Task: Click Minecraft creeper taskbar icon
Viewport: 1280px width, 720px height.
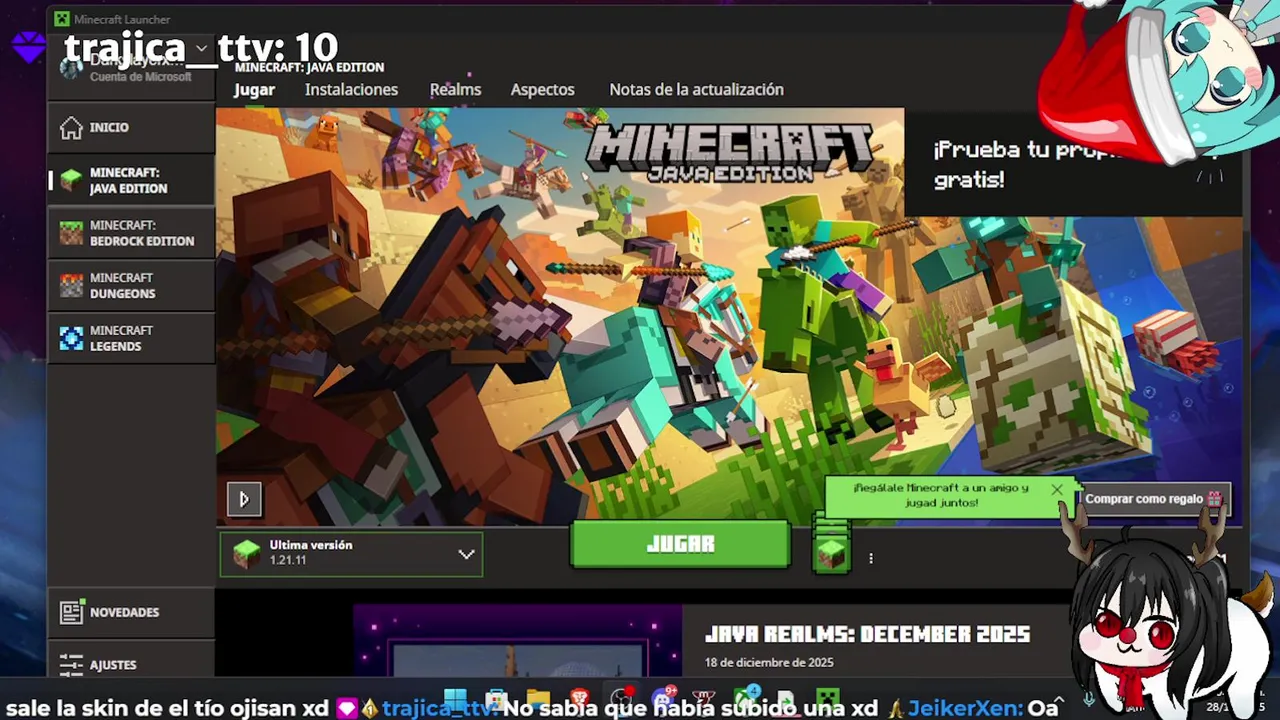Action: (827, 700)
